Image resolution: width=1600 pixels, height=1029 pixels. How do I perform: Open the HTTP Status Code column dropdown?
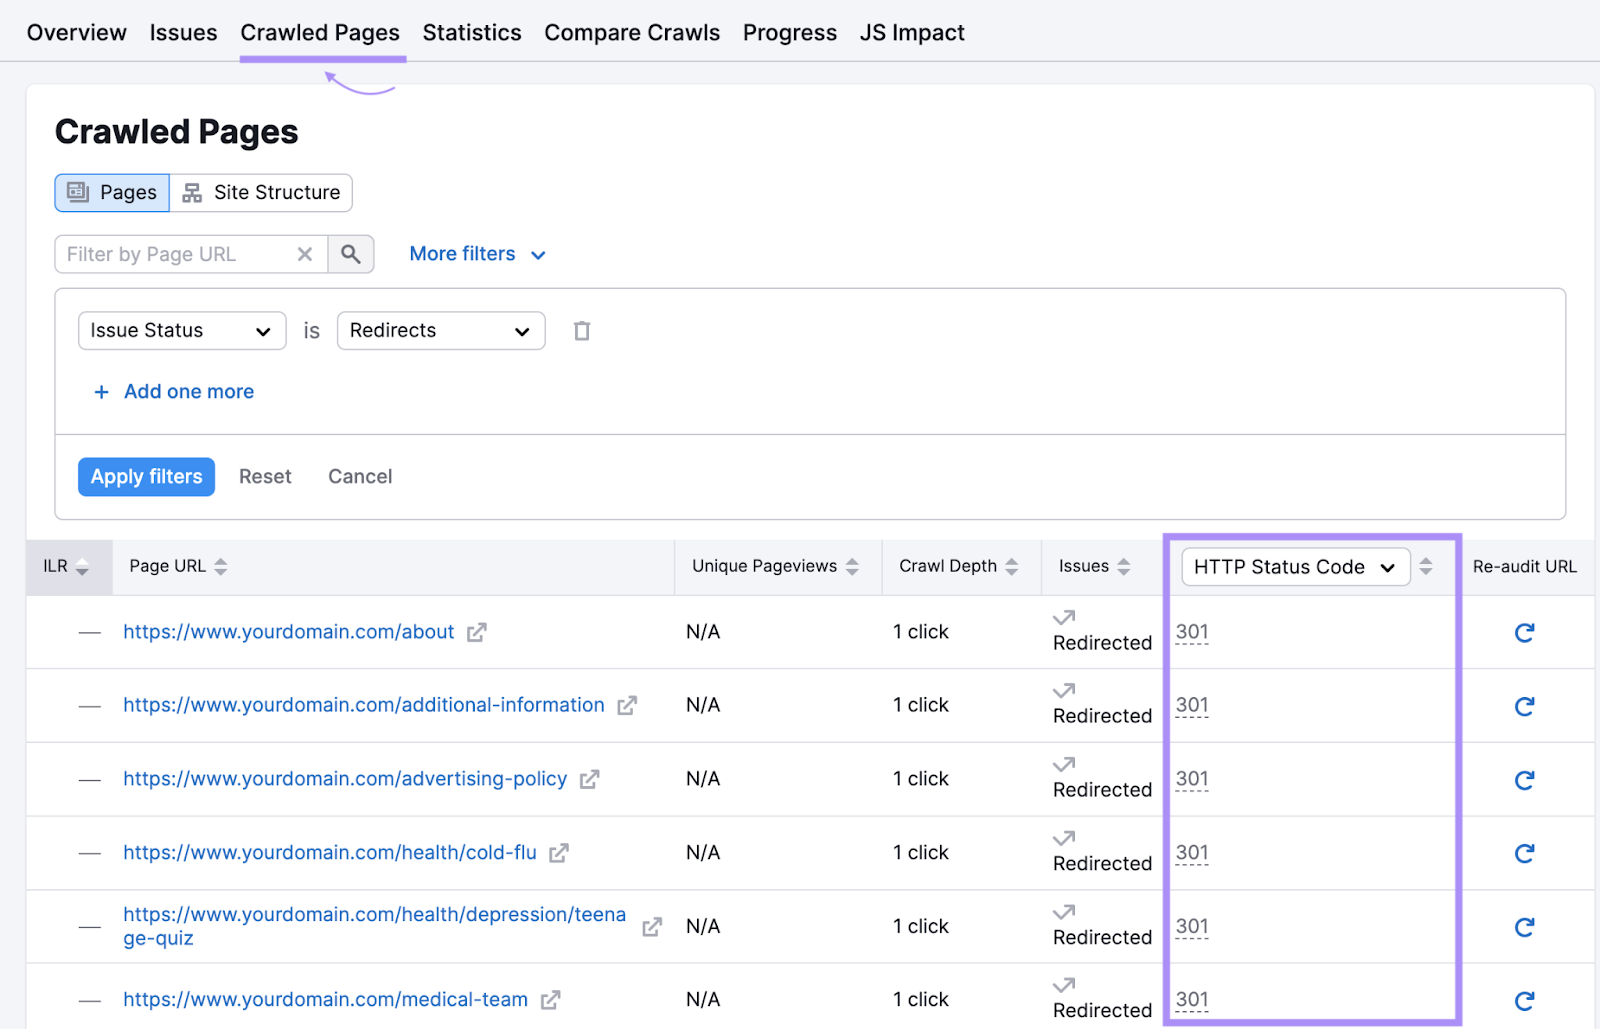[1294, 566]
